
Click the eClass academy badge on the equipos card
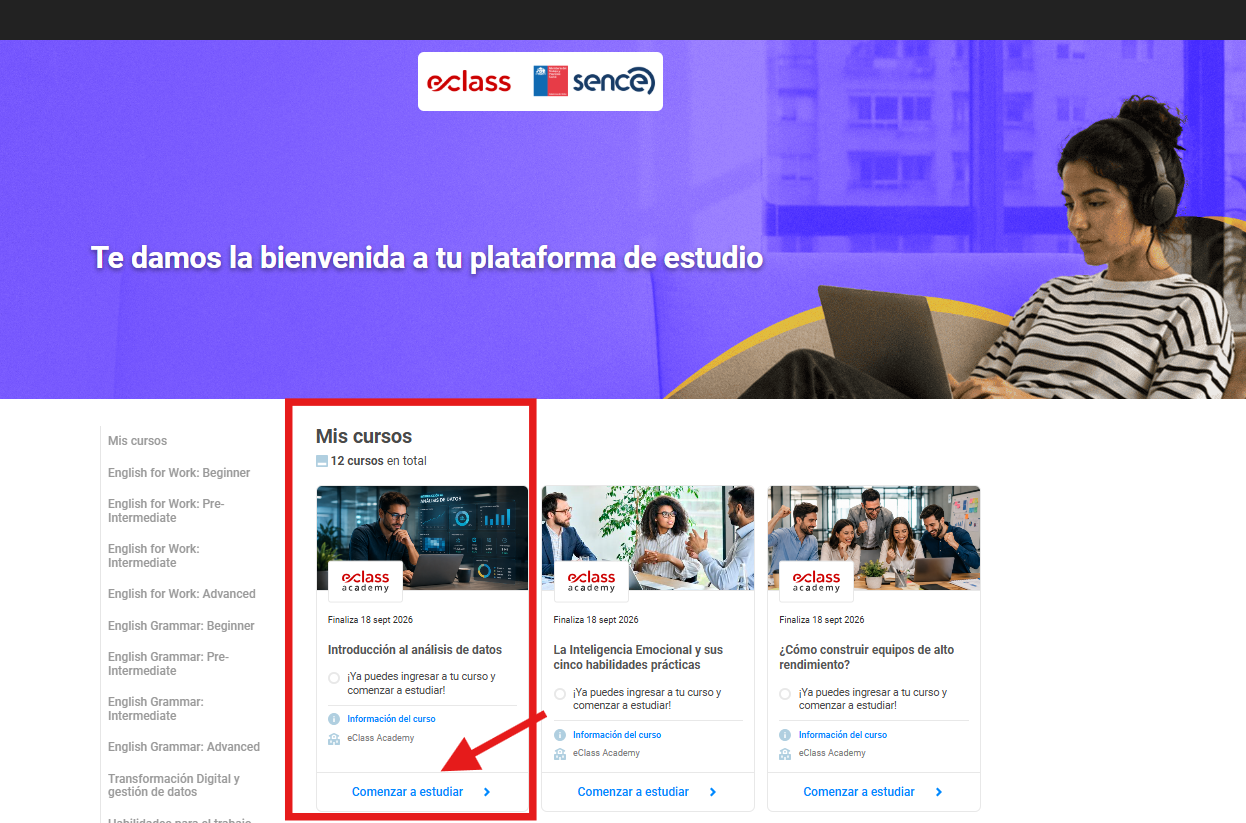point(817,581)
